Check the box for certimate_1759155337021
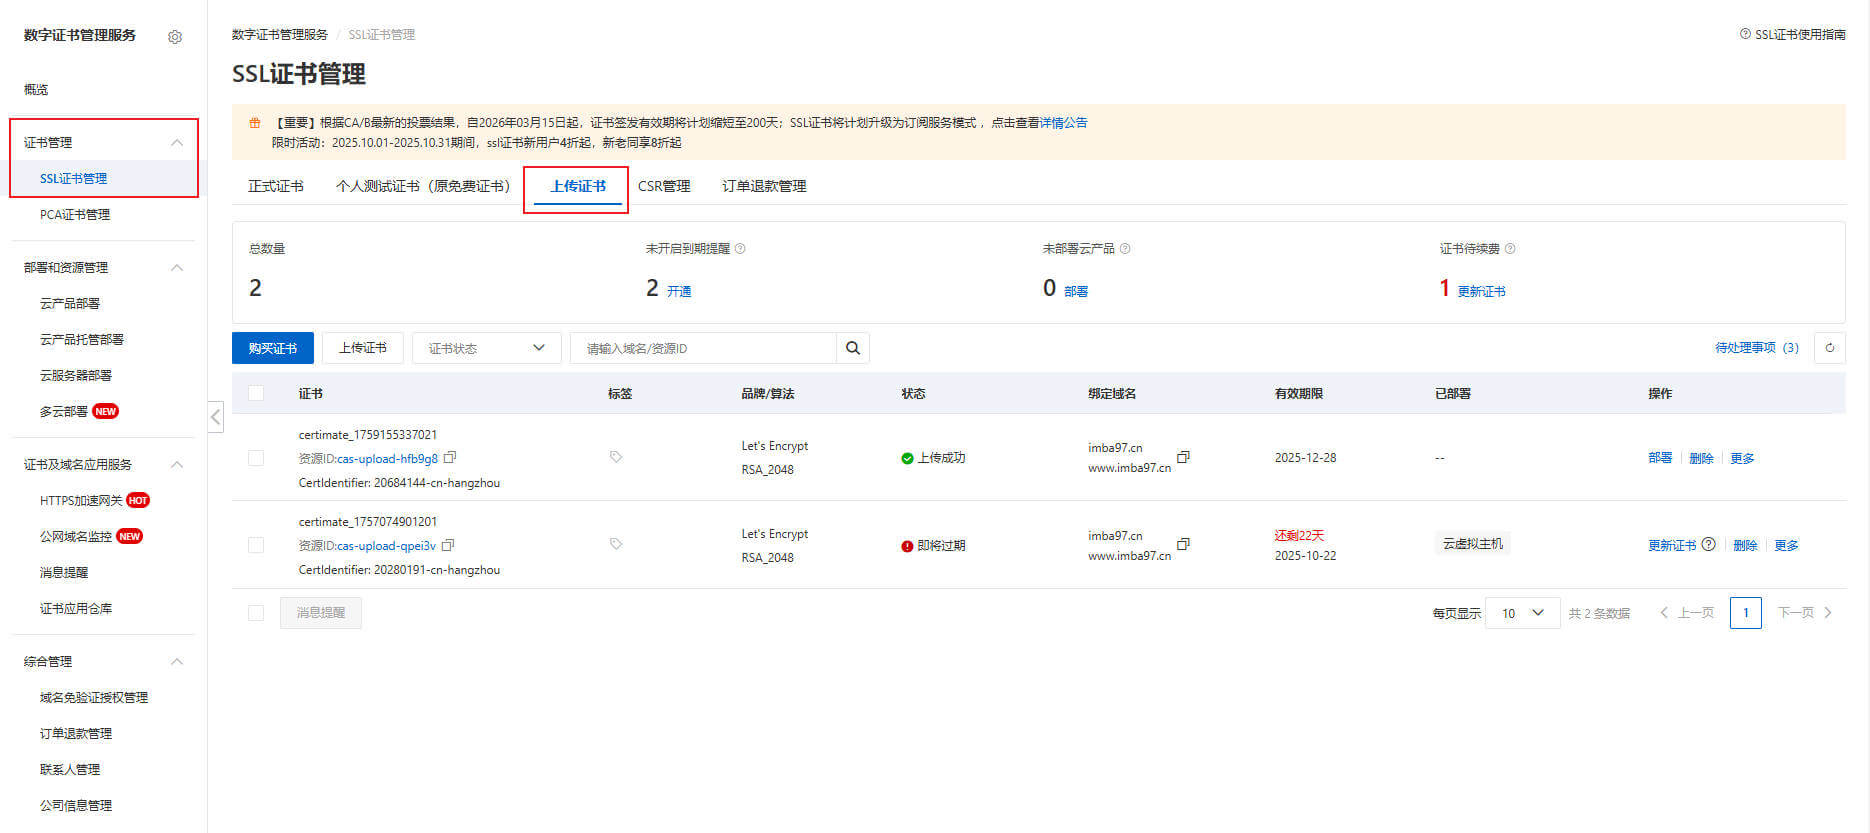 tap(256, 458)
